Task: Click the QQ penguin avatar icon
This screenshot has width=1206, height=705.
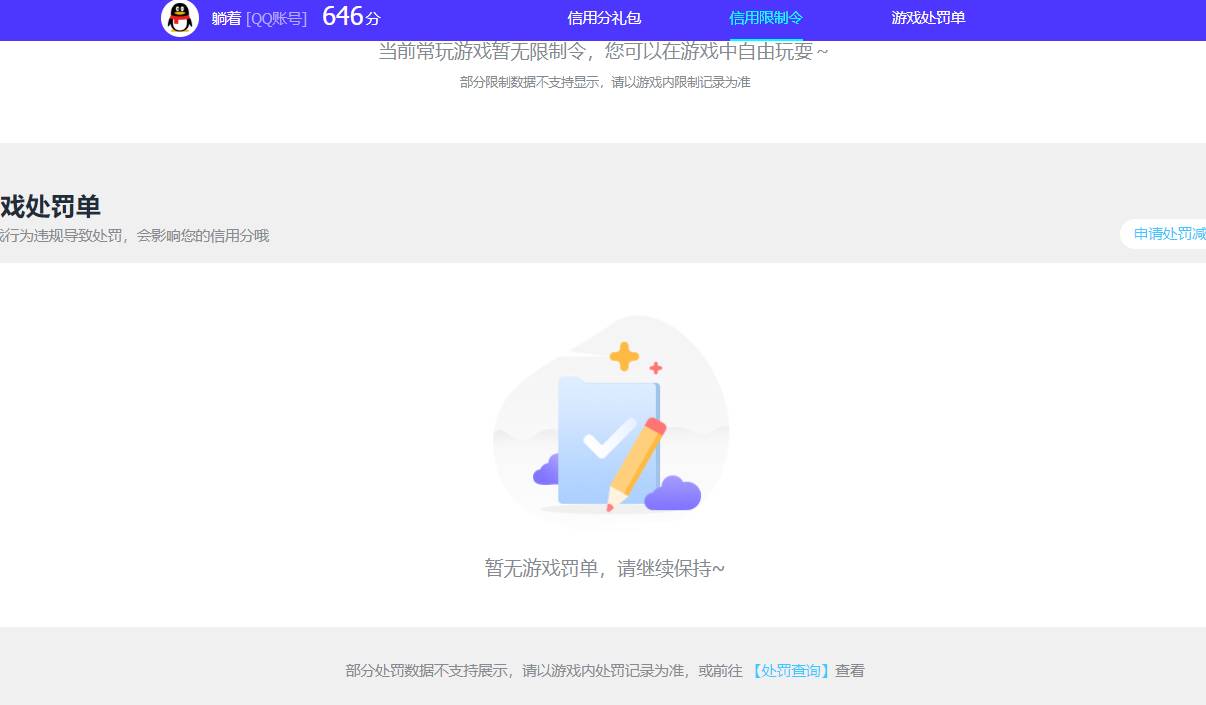Action: click(179, 18)
